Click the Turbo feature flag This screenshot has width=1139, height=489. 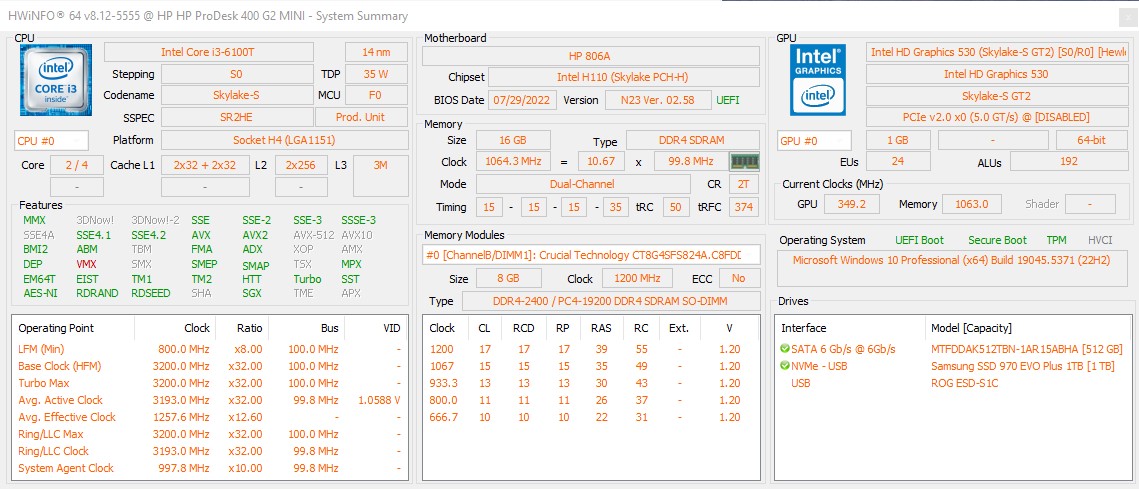click(307, 279)
